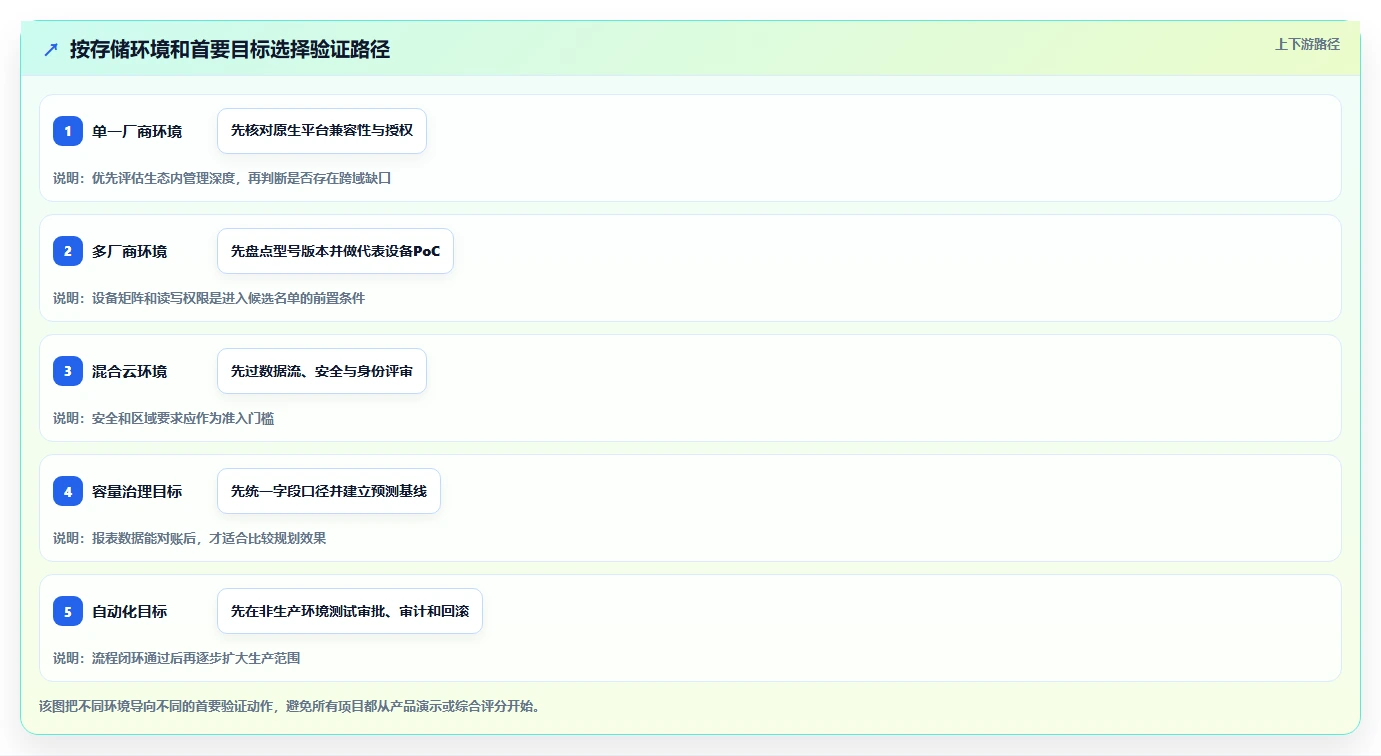Select the 先在非生产环境测试审批、审计和回滚 box
Viewport: 1381px width, 756px height.
click(x=350, y=611)
